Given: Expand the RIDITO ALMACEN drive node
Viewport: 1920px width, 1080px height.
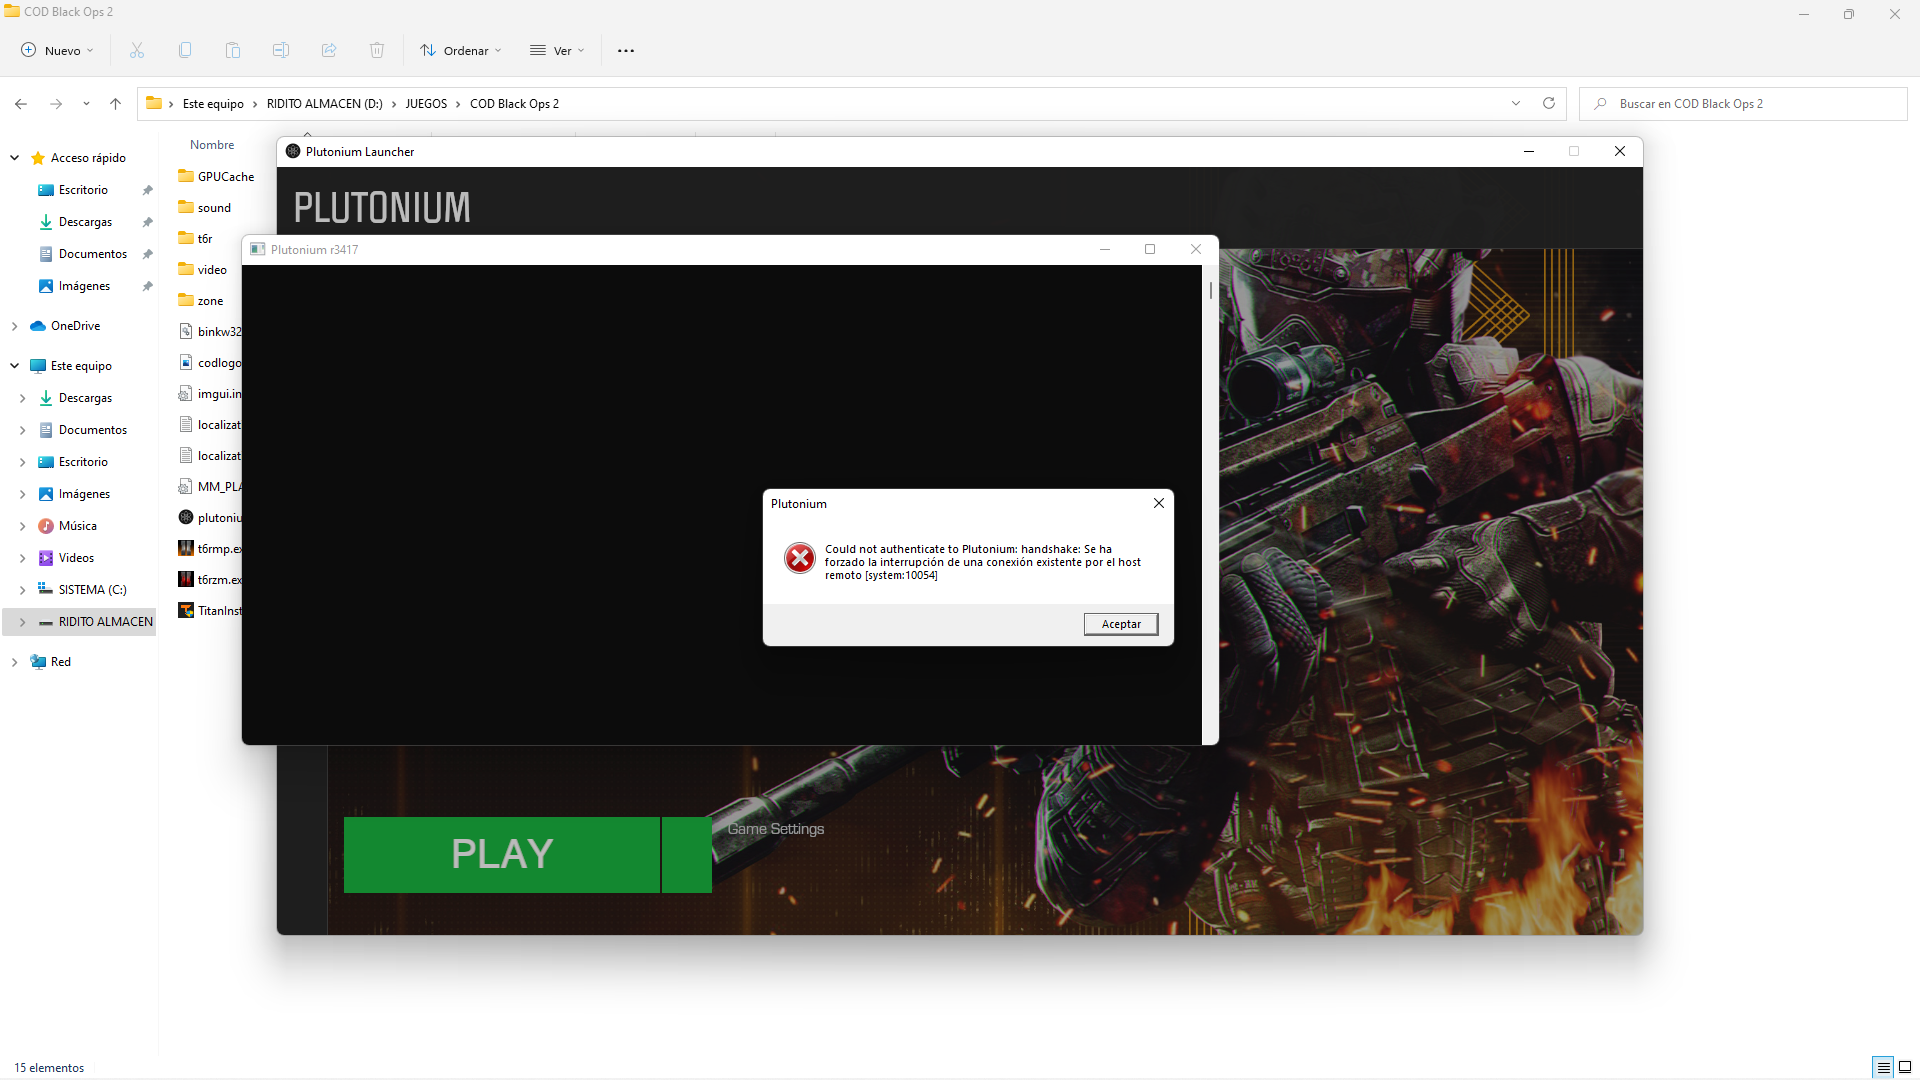Looking at the screenshot, I should (x=23, y=622).
